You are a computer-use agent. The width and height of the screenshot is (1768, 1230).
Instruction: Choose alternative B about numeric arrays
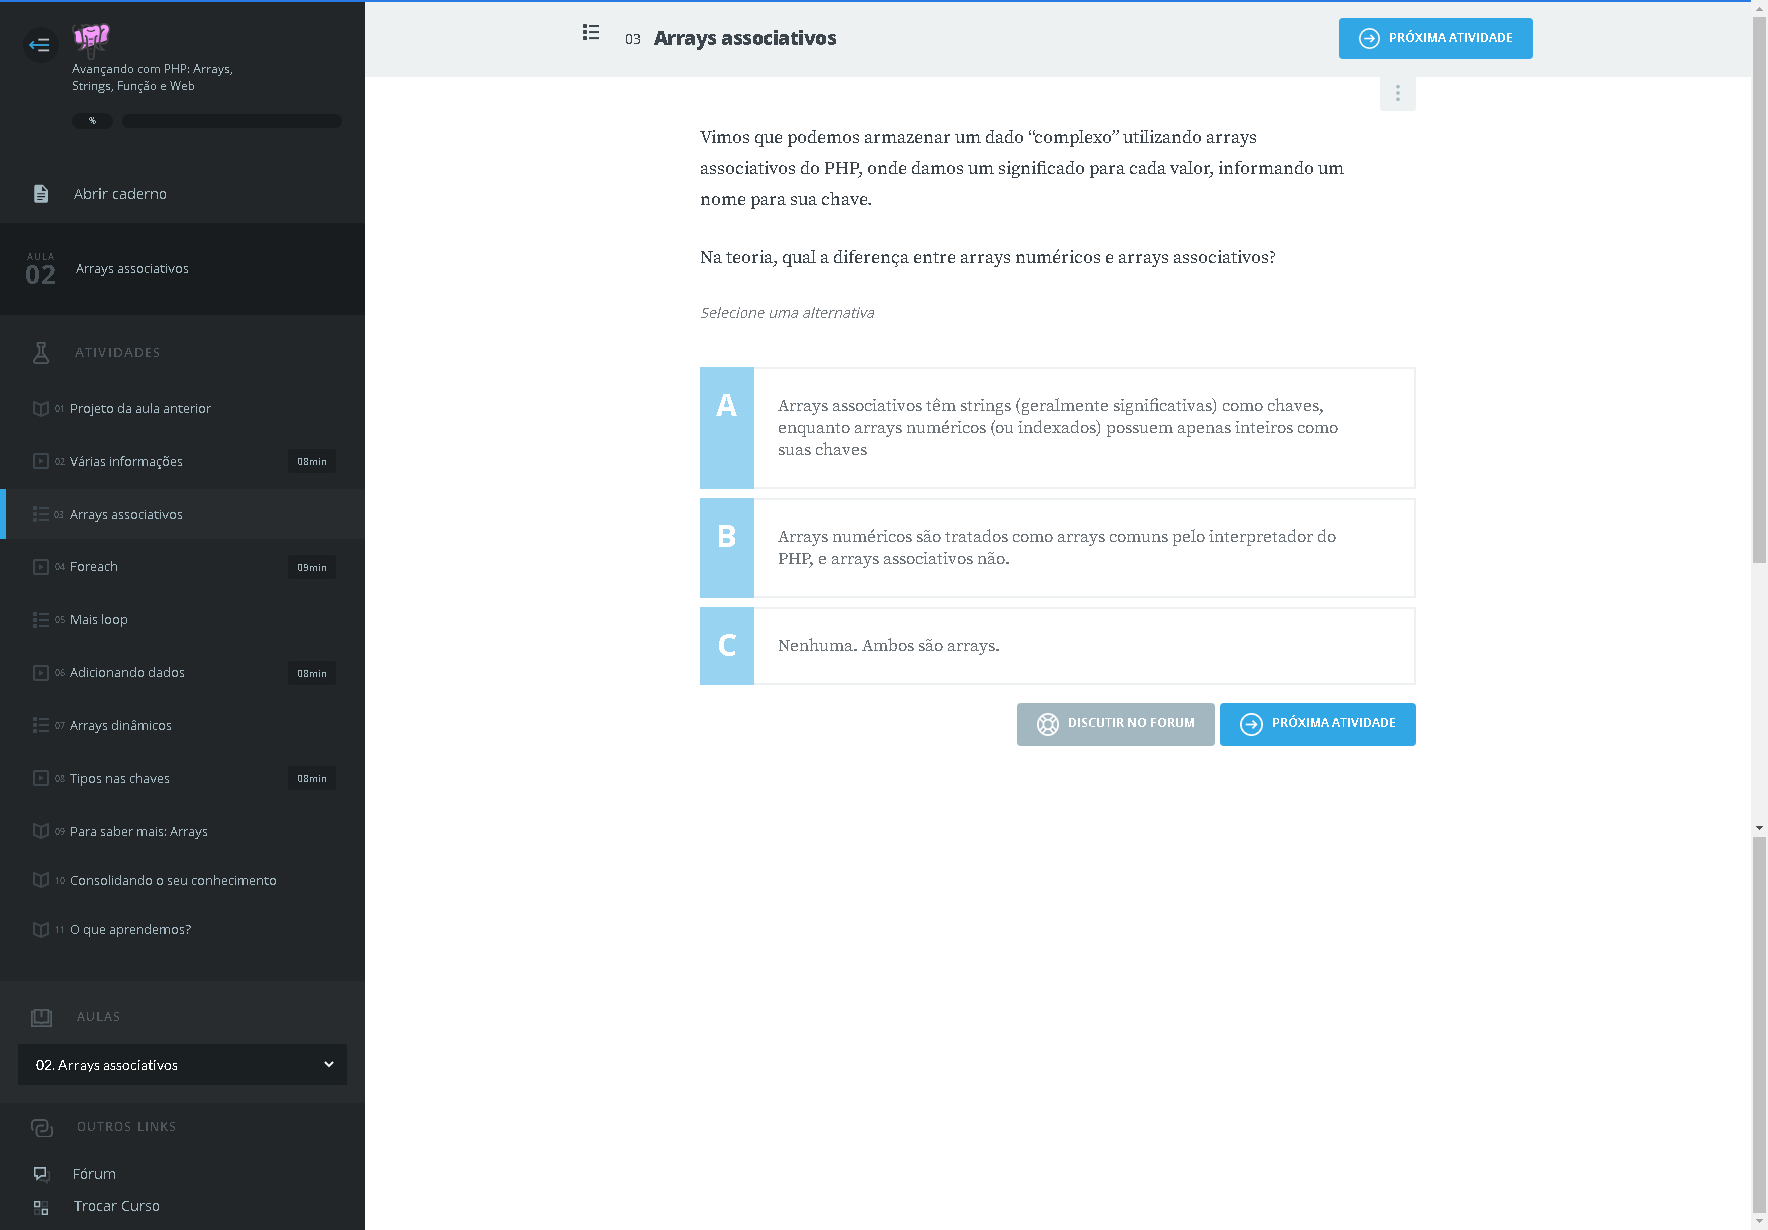pos(1057,548)
